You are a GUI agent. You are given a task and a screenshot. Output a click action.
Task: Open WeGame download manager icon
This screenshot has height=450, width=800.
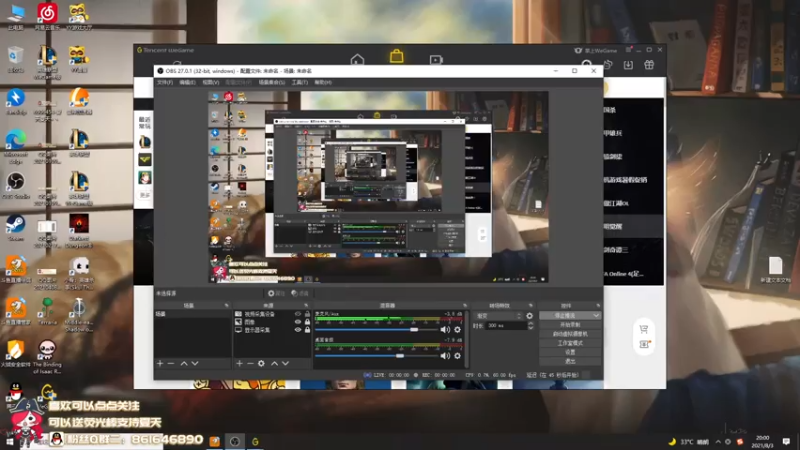628,65
